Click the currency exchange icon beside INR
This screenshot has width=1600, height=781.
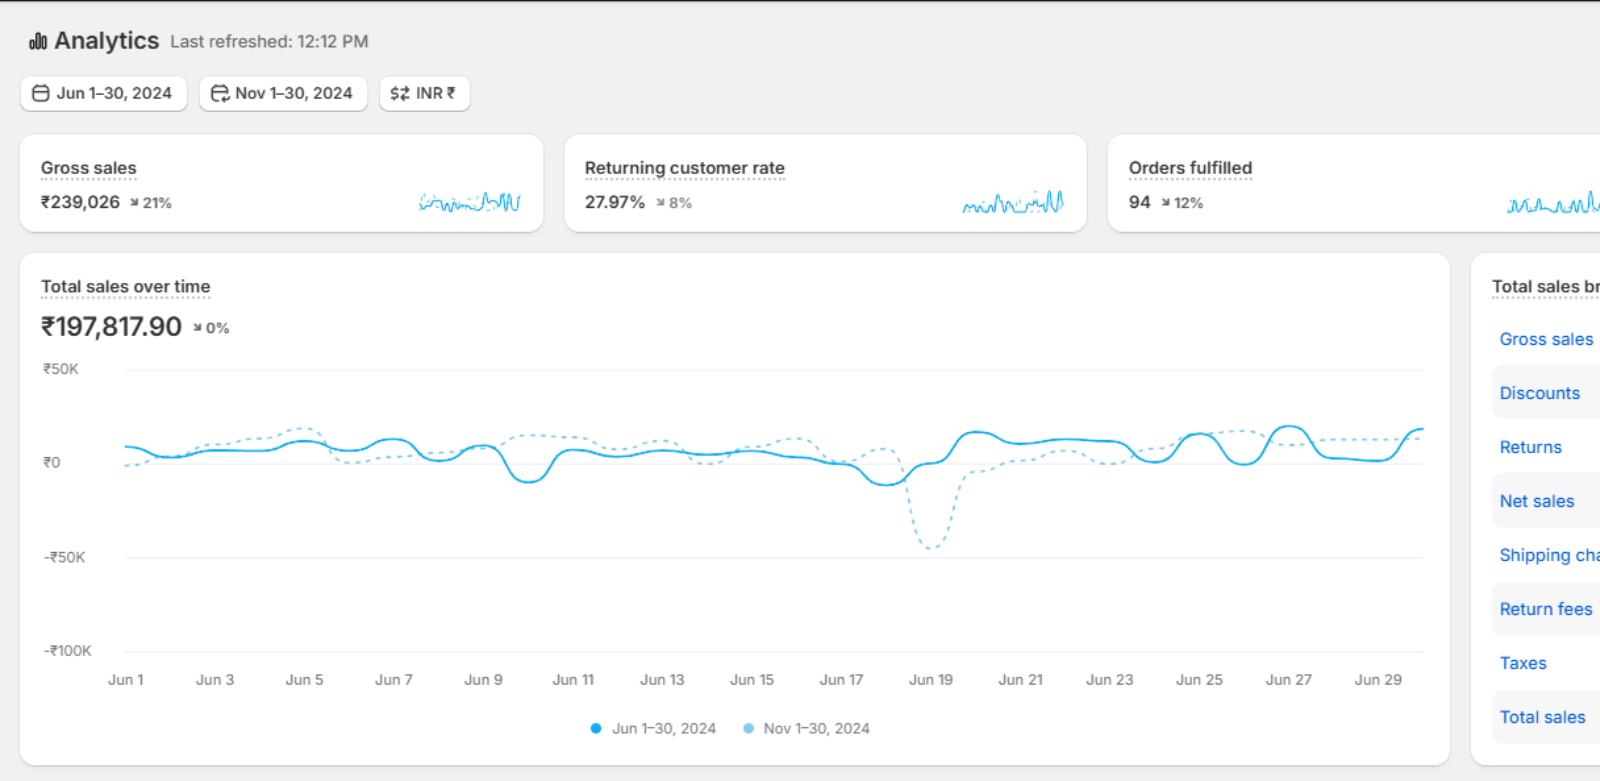pos(399,93)
